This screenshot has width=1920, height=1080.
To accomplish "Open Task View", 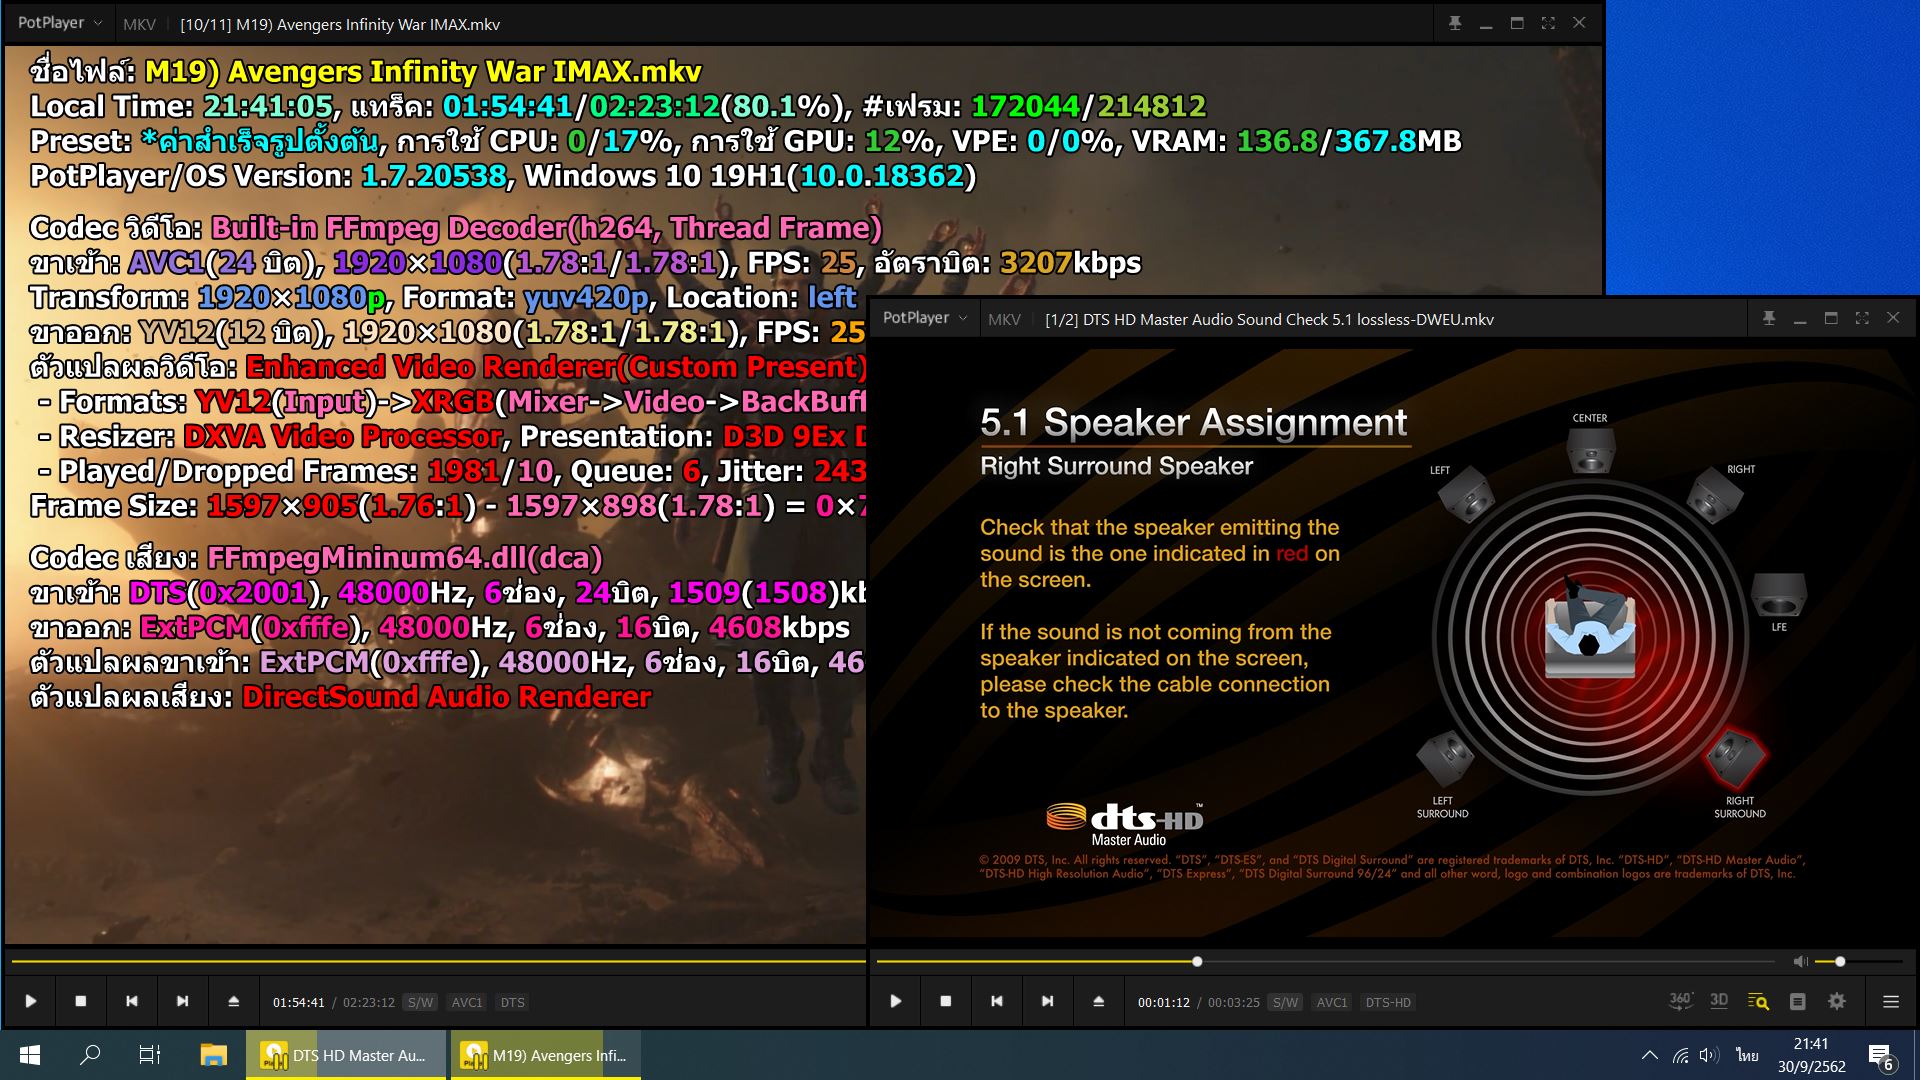I will (x=149, y=1055).
